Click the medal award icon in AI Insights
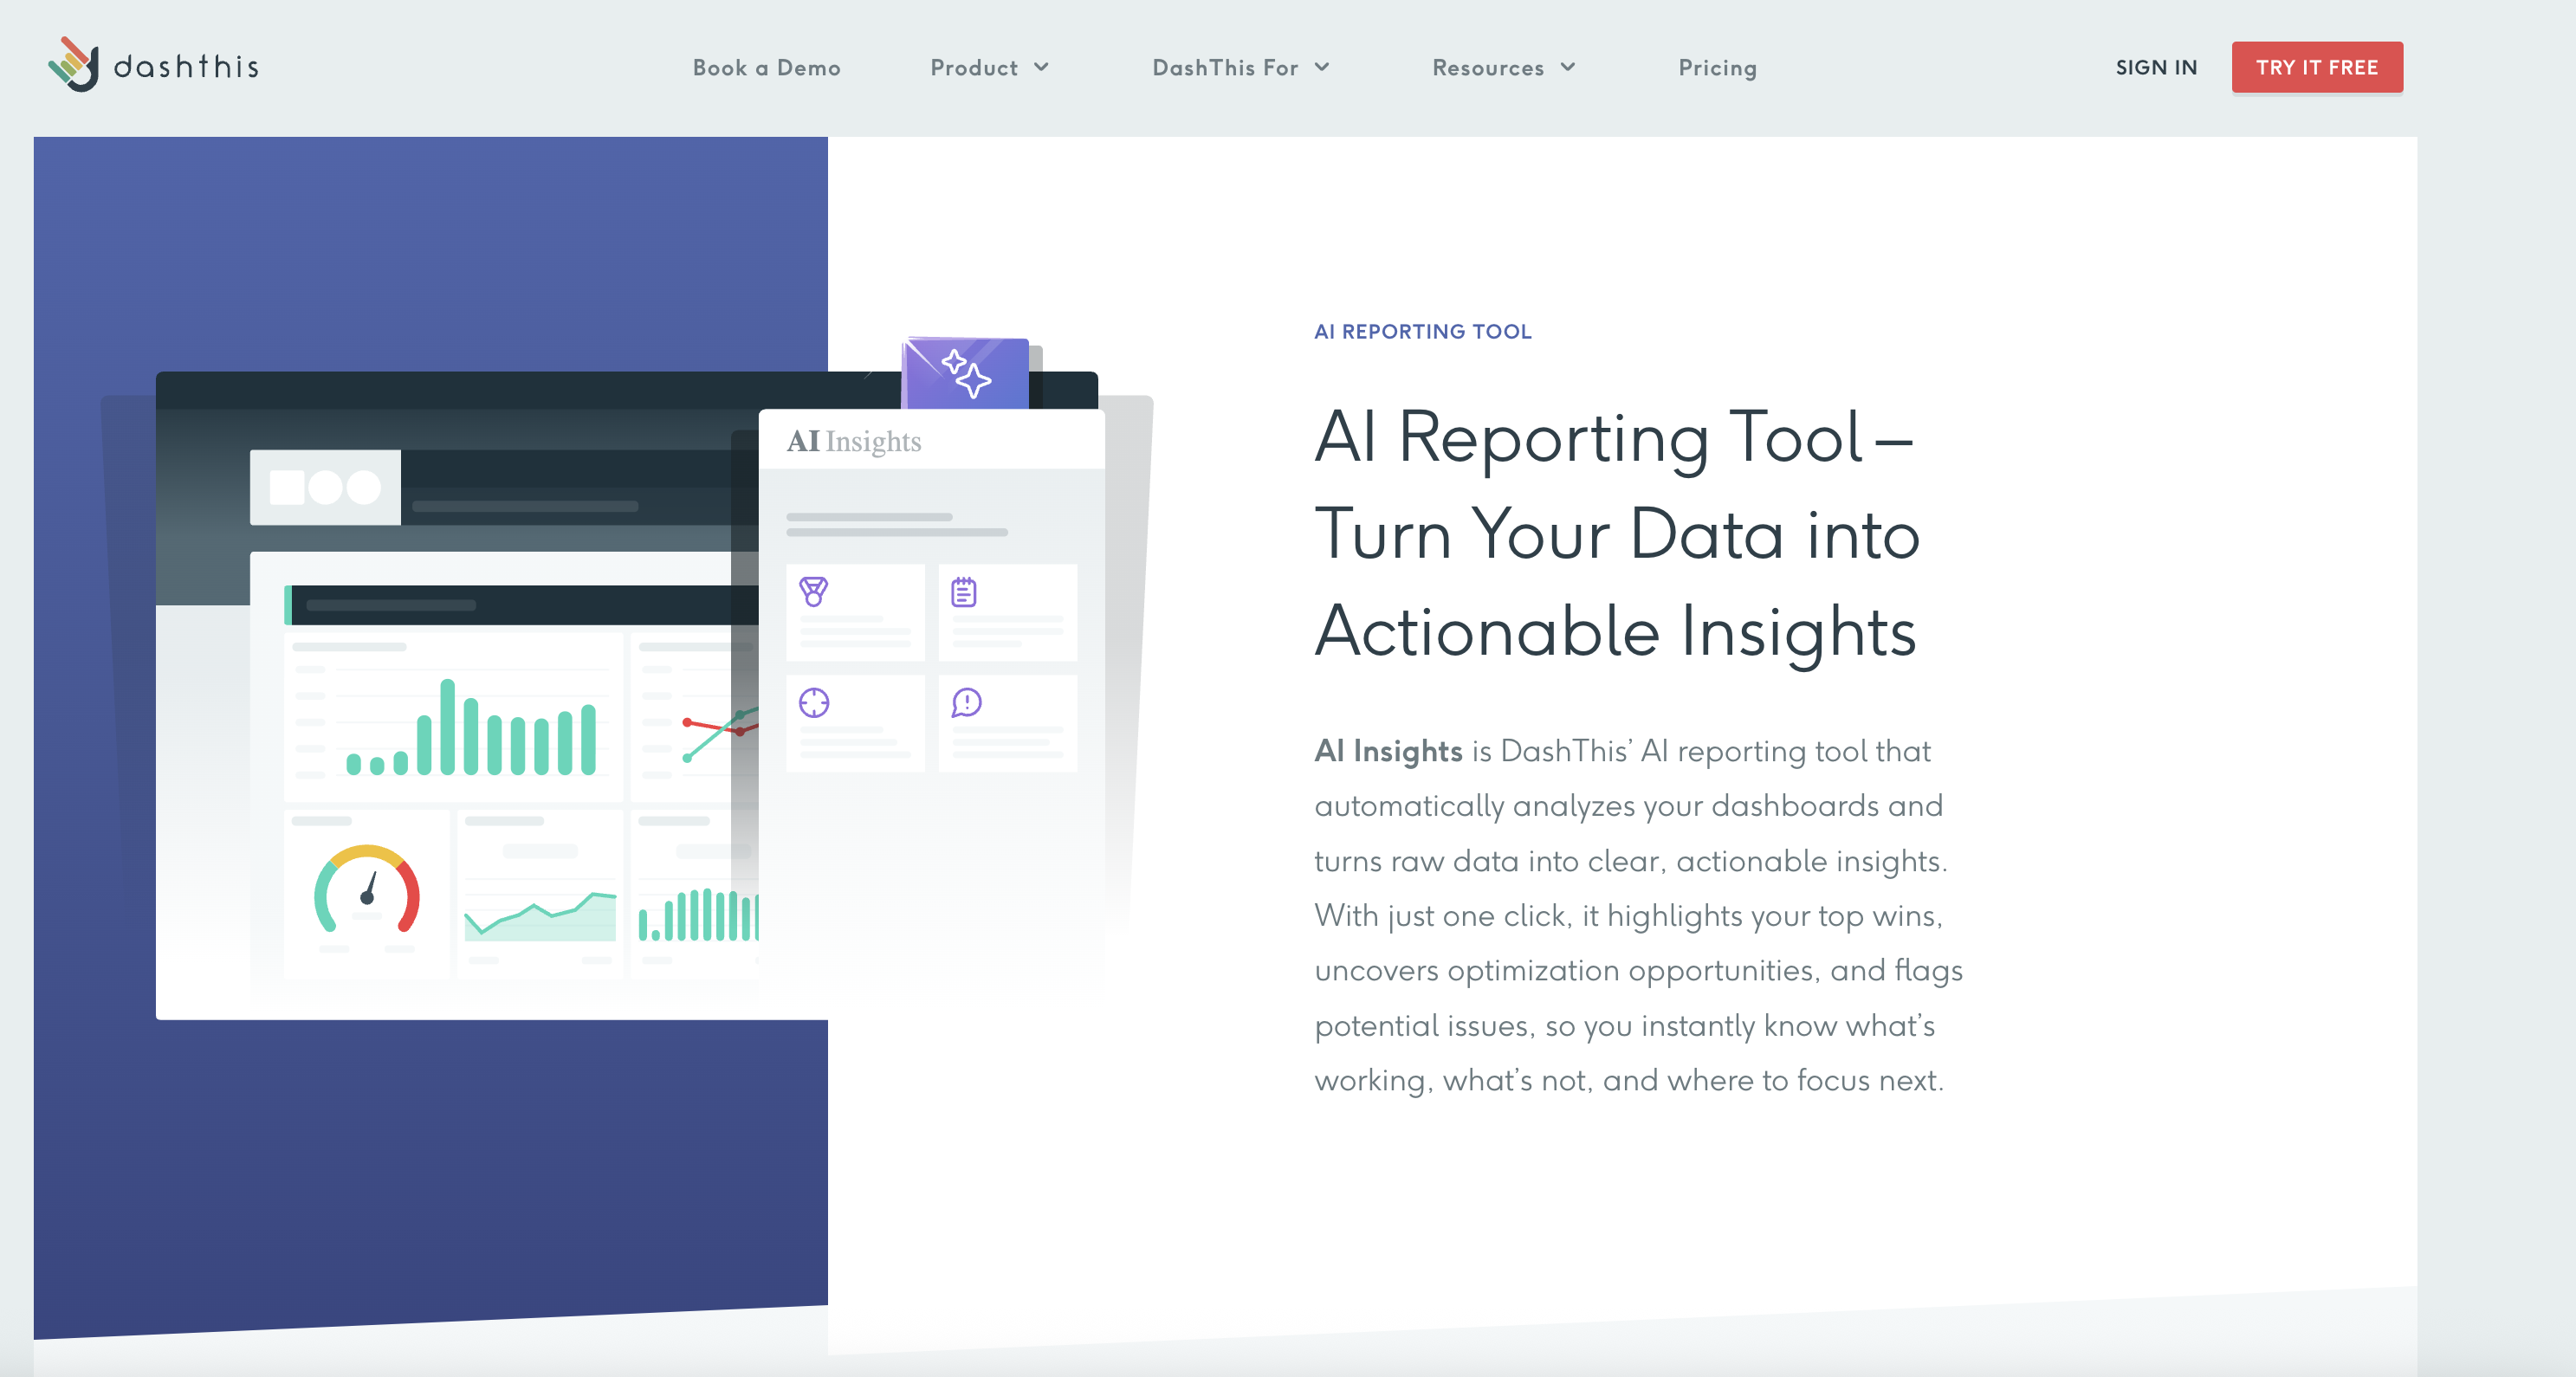This screenshot has width=2576, height=1377. pos(813,592)
